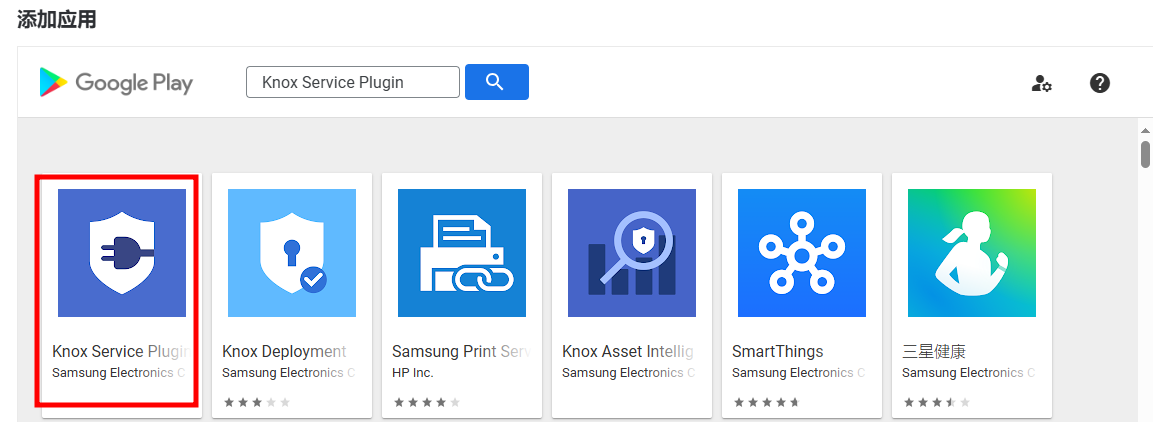Click the star rating under SmartThings

pyautogui.click(x=766, y=402)
